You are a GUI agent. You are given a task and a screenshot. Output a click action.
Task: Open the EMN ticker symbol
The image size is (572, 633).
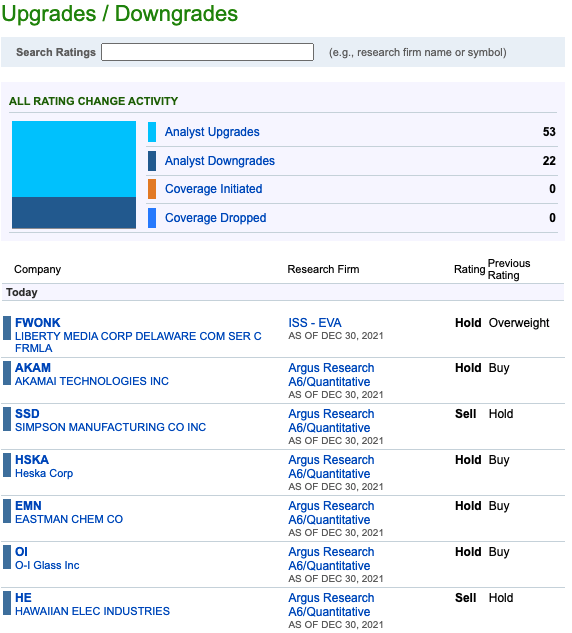click(x=28, y=506)
